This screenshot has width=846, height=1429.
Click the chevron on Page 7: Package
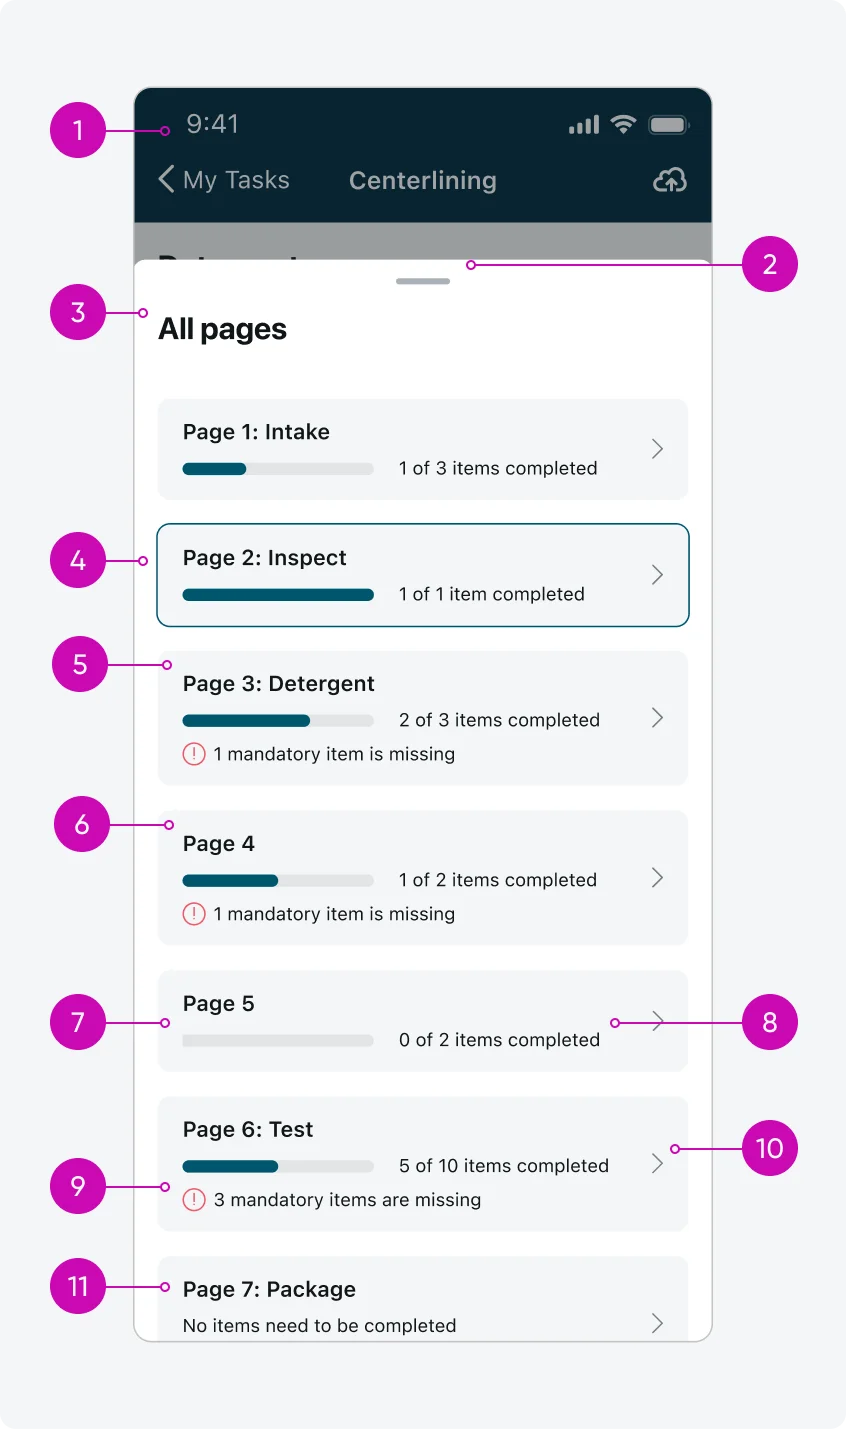coord(657,1323)
